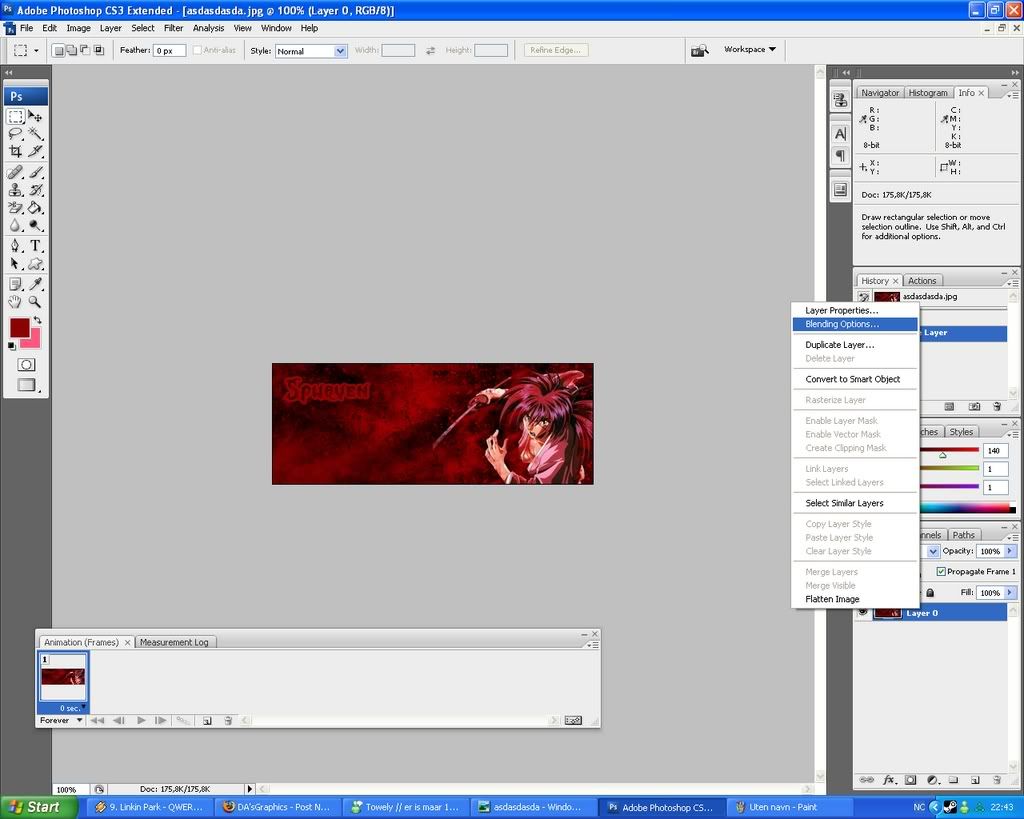Select the Rectangular Marquee tool

point(16,117)
